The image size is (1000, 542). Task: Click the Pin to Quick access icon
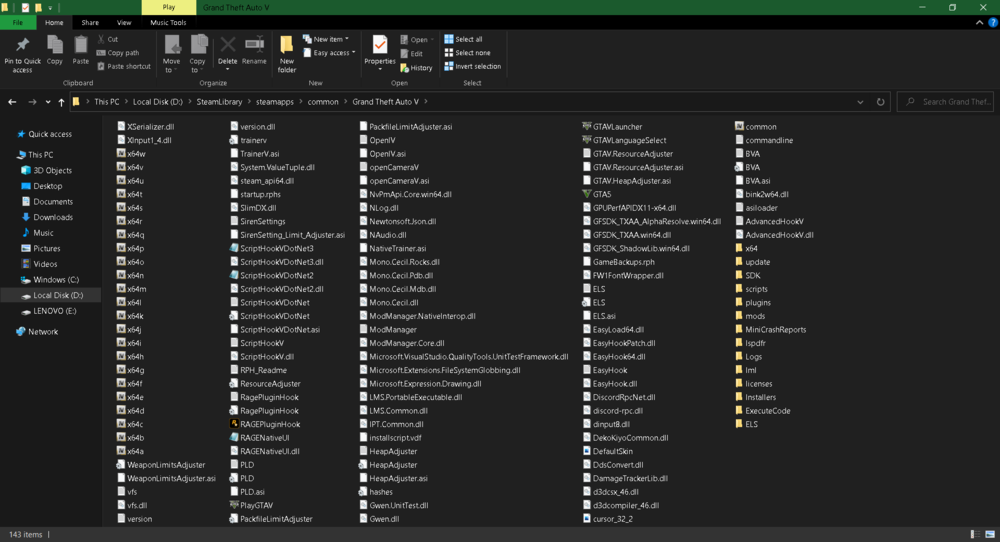tap(22, 45)
